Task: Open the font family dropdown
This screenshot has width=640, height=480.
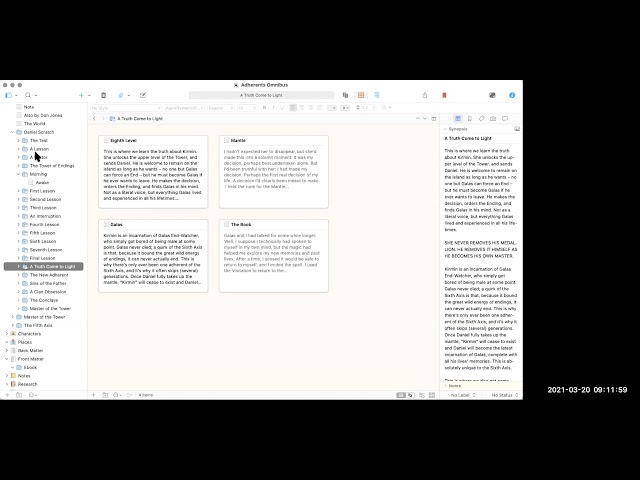Action: pyautogui.click(x=184, y=108)
